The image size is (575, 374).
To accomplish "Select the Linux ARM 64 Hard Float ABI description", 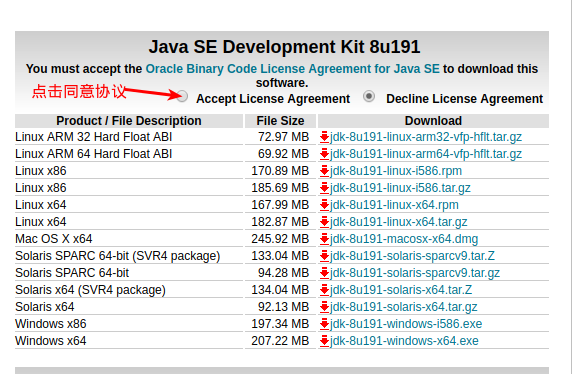I will click(94, 154).
